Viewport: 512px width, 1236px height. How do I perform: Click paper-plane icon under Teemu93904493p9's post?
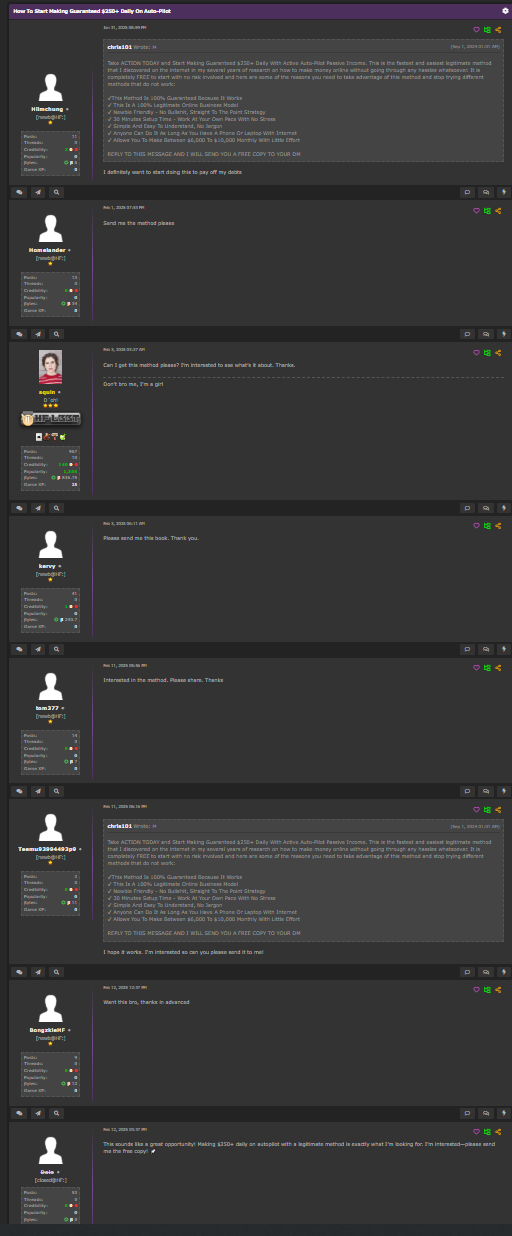pos(38,971)
